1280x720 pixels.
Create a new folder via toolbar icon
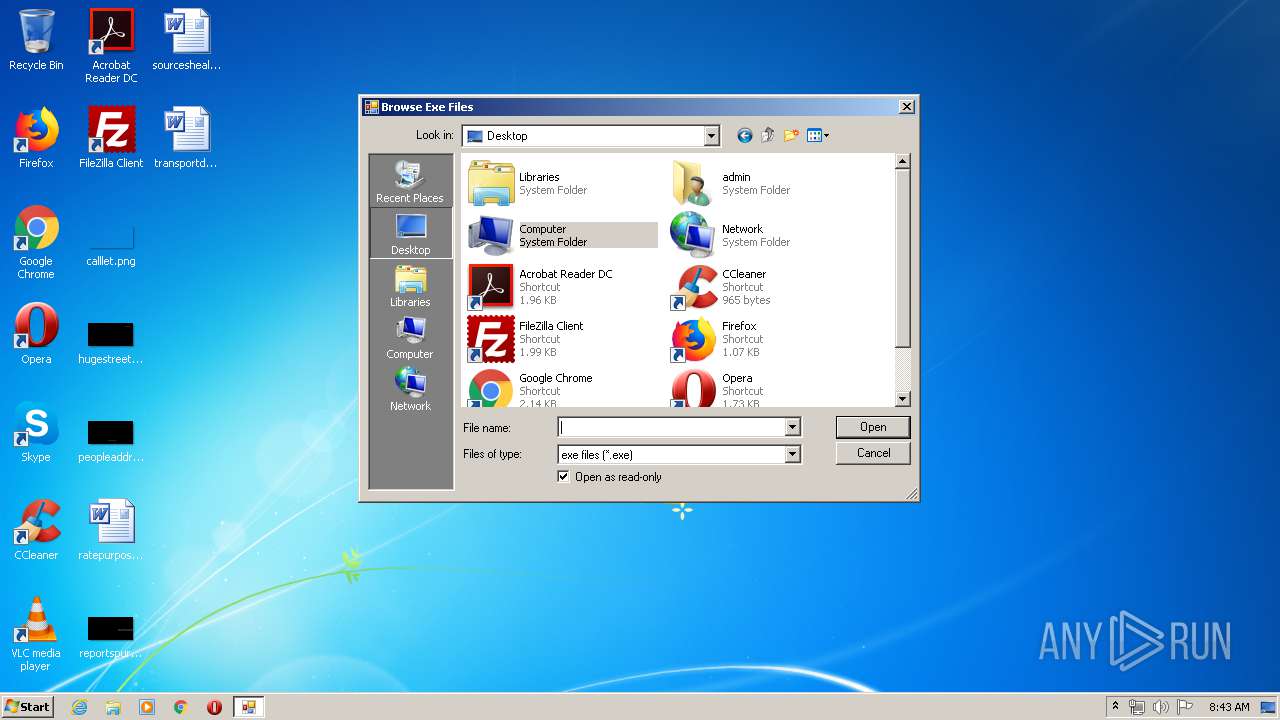791,136
